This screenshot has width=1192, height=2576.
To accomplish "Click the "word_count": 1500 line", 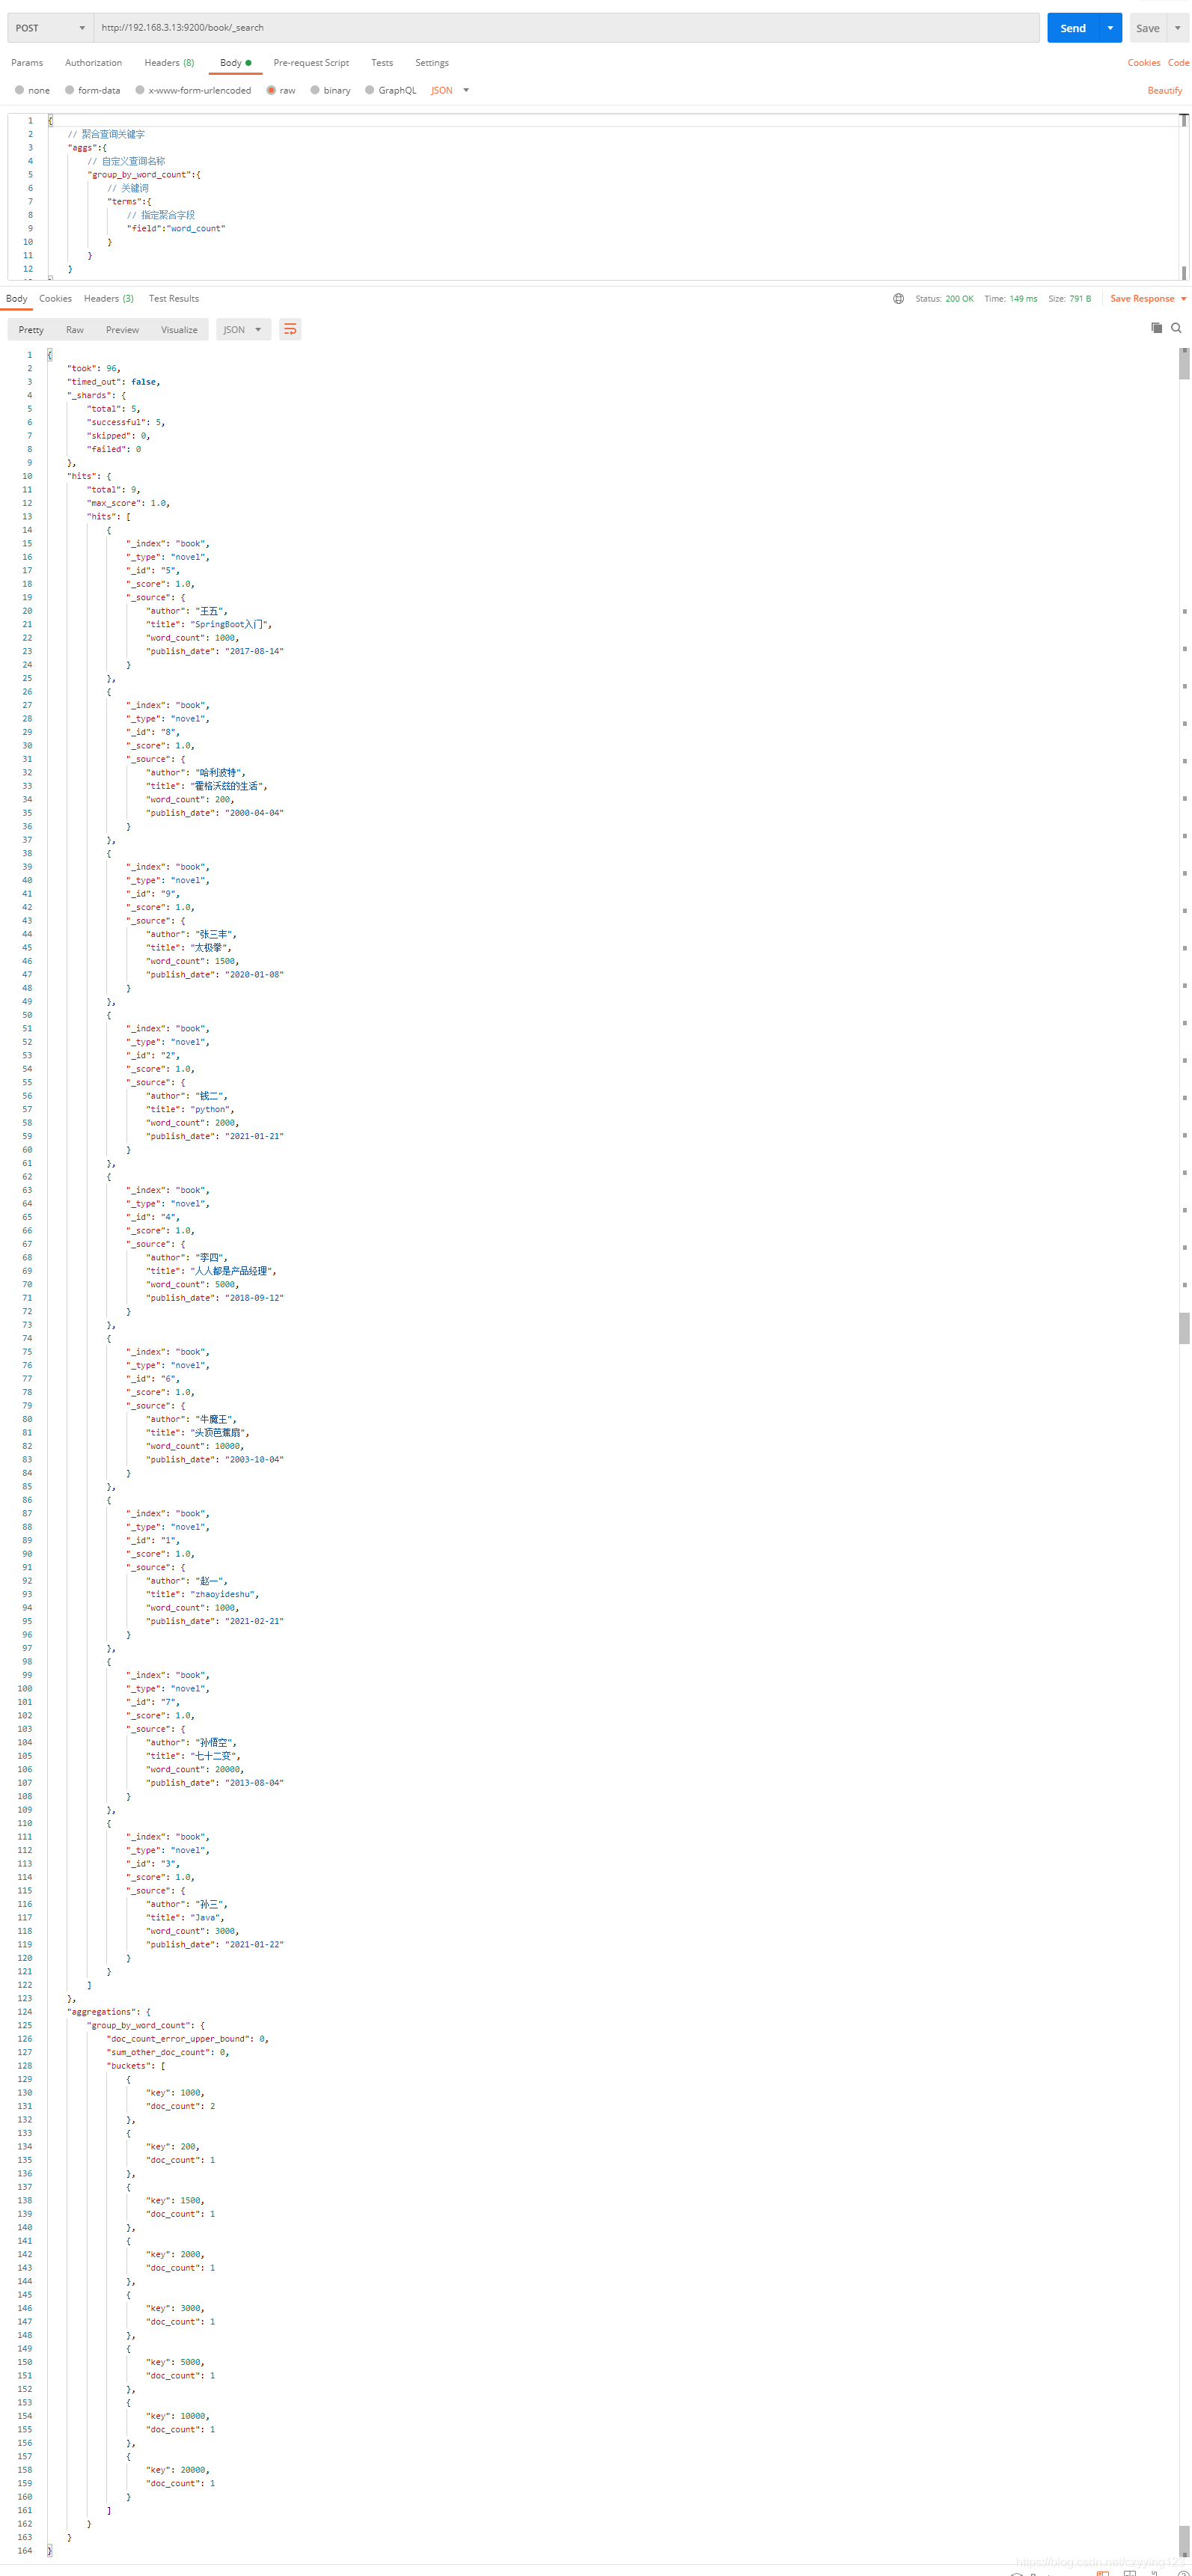I will [193, 961].
